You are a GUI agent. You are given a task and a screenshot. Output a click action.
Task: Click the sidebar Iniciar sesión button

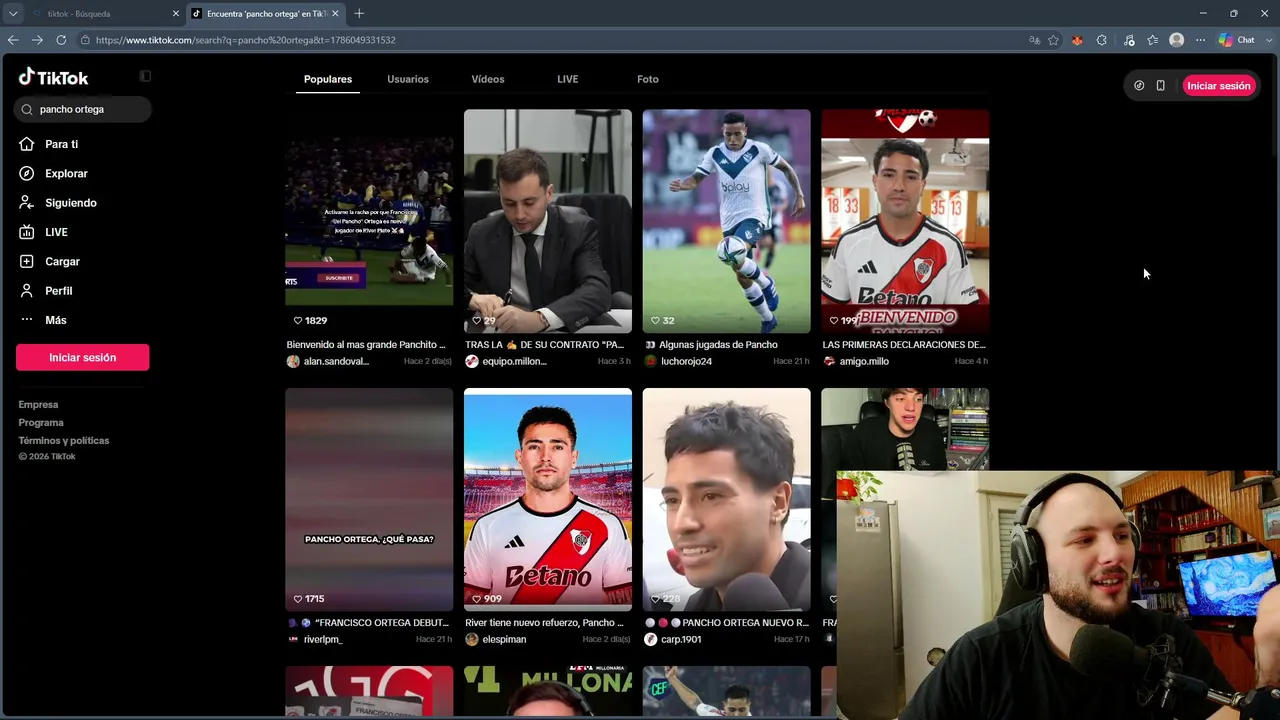pyautogui.click(x=83, y=357)
